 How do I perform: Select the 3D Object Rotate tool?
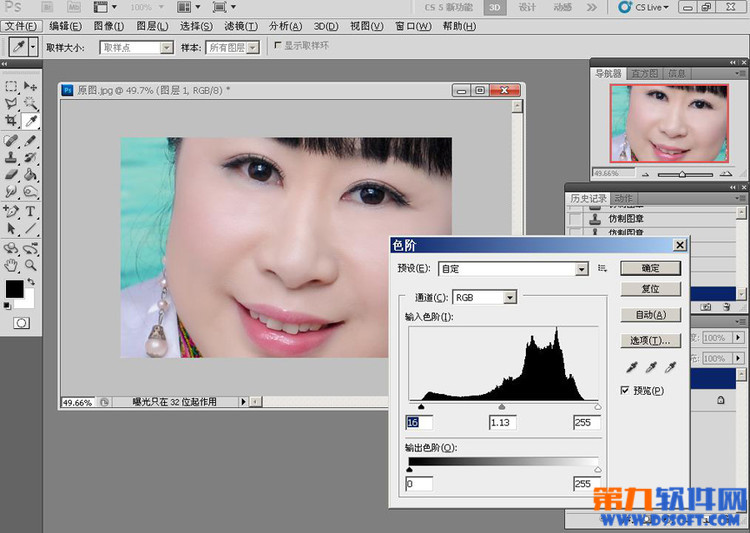11,248
